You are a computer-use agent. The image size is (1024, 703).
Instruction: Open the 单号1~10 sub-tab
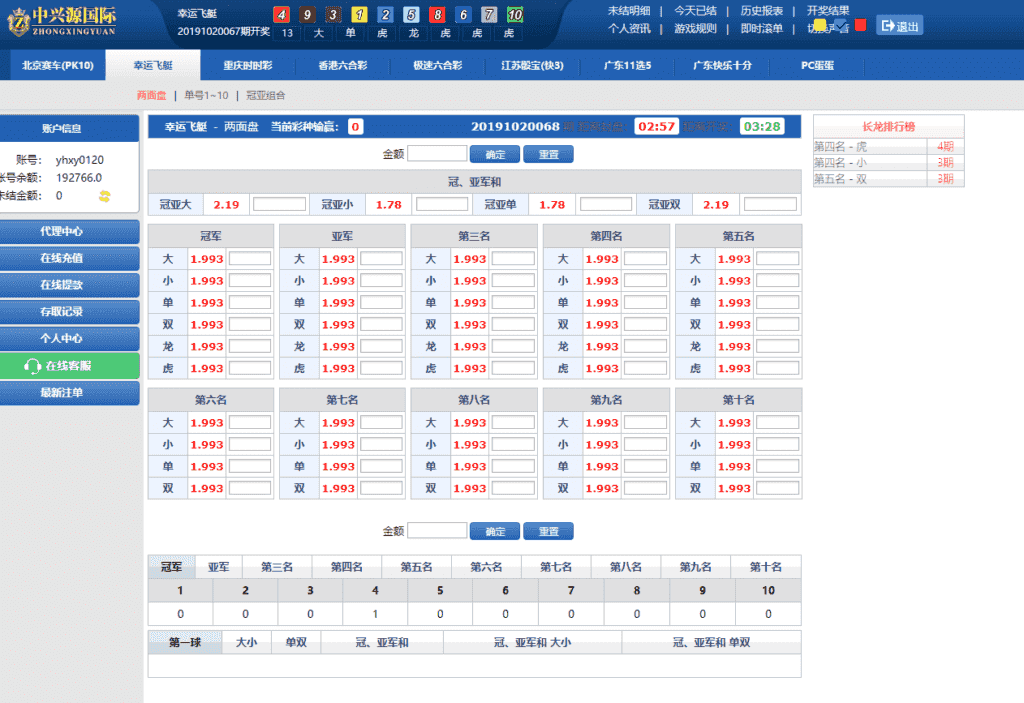(207, 95)
